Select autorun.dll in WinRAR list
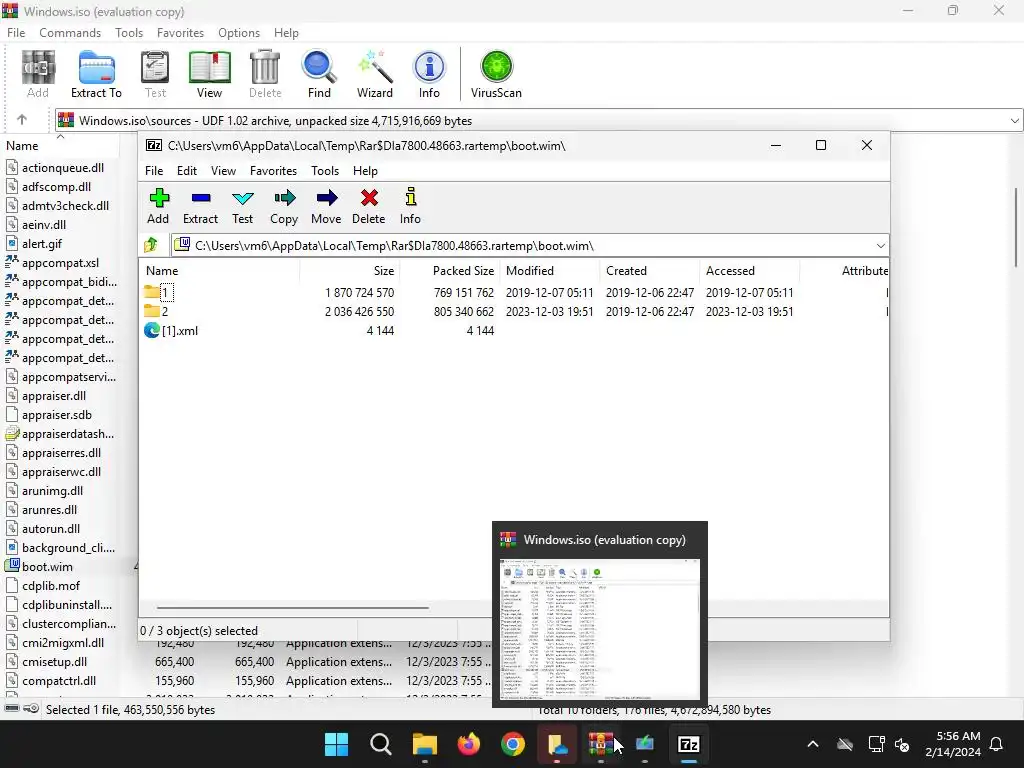 pos(43,529)
